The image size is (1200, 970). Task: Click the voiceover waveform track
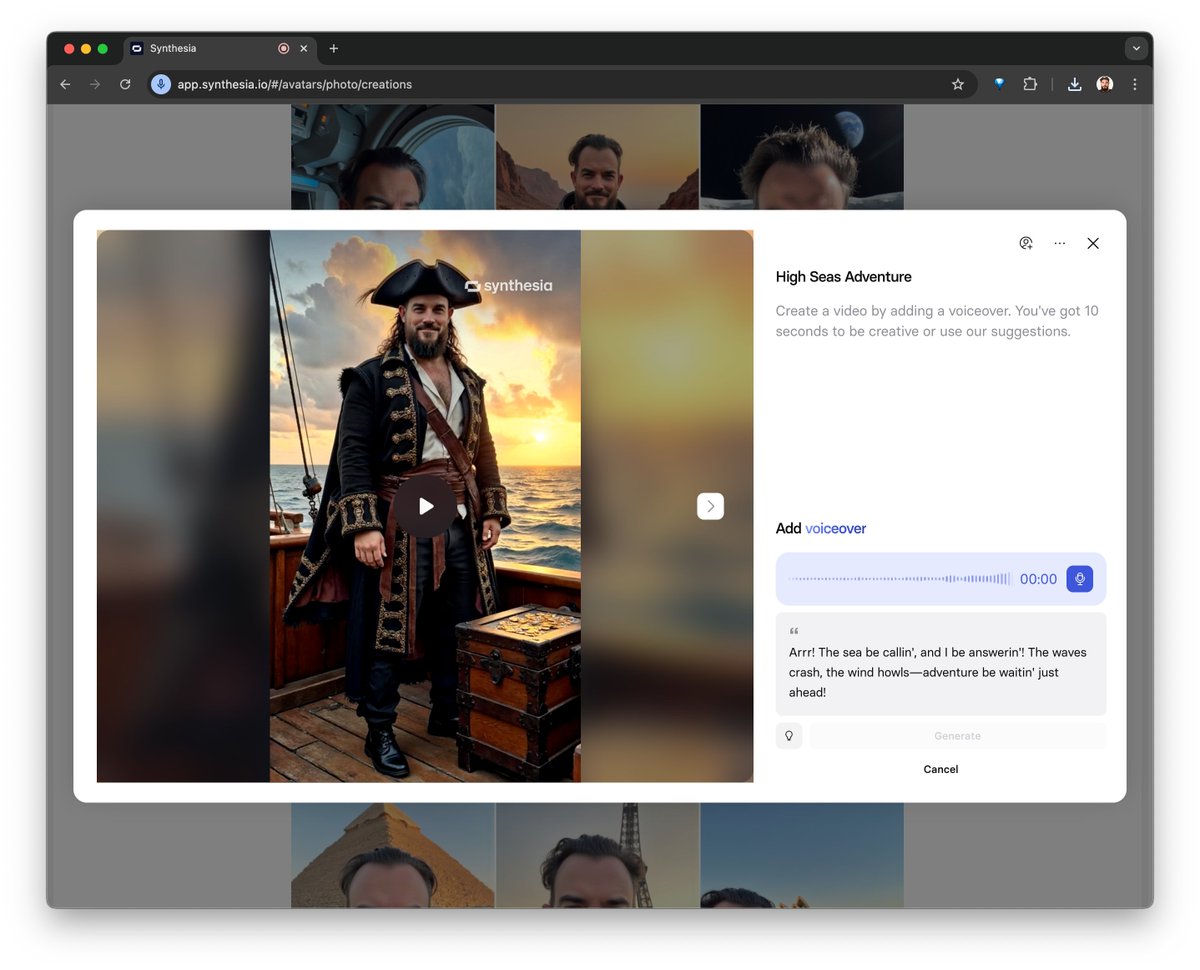click(899, 579)
